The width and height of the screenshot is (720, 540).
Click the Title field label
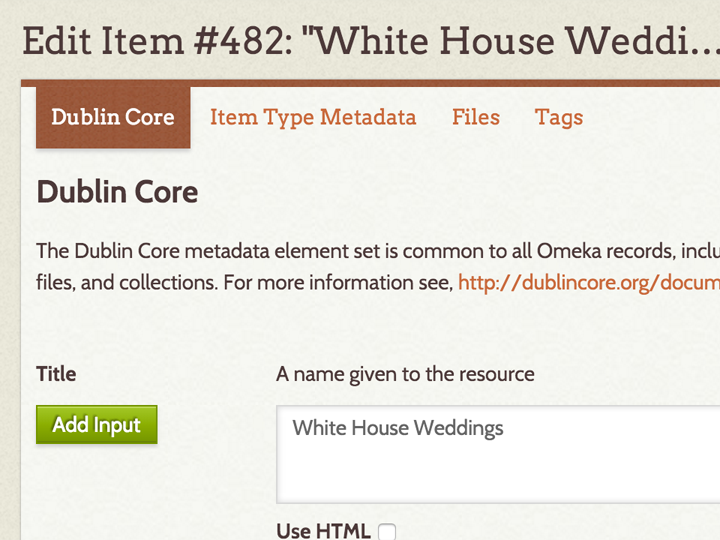(x=56, y=374)
